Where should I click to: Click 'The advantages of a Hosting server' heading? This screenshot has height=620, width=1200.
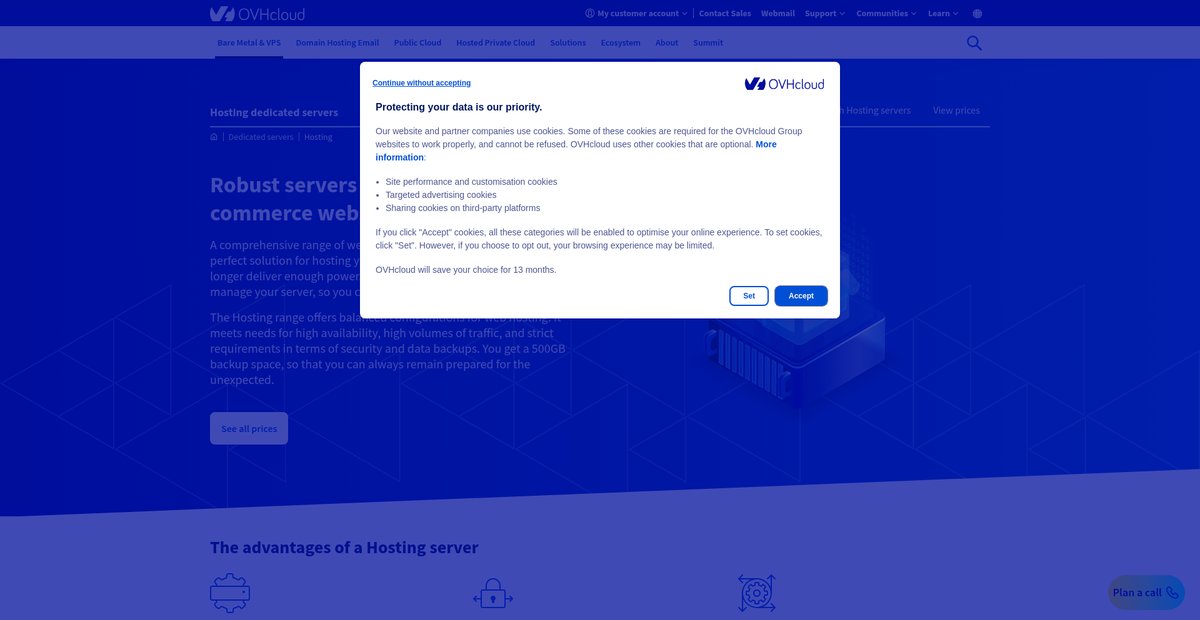pyautogui.click(x=344, y=548)
